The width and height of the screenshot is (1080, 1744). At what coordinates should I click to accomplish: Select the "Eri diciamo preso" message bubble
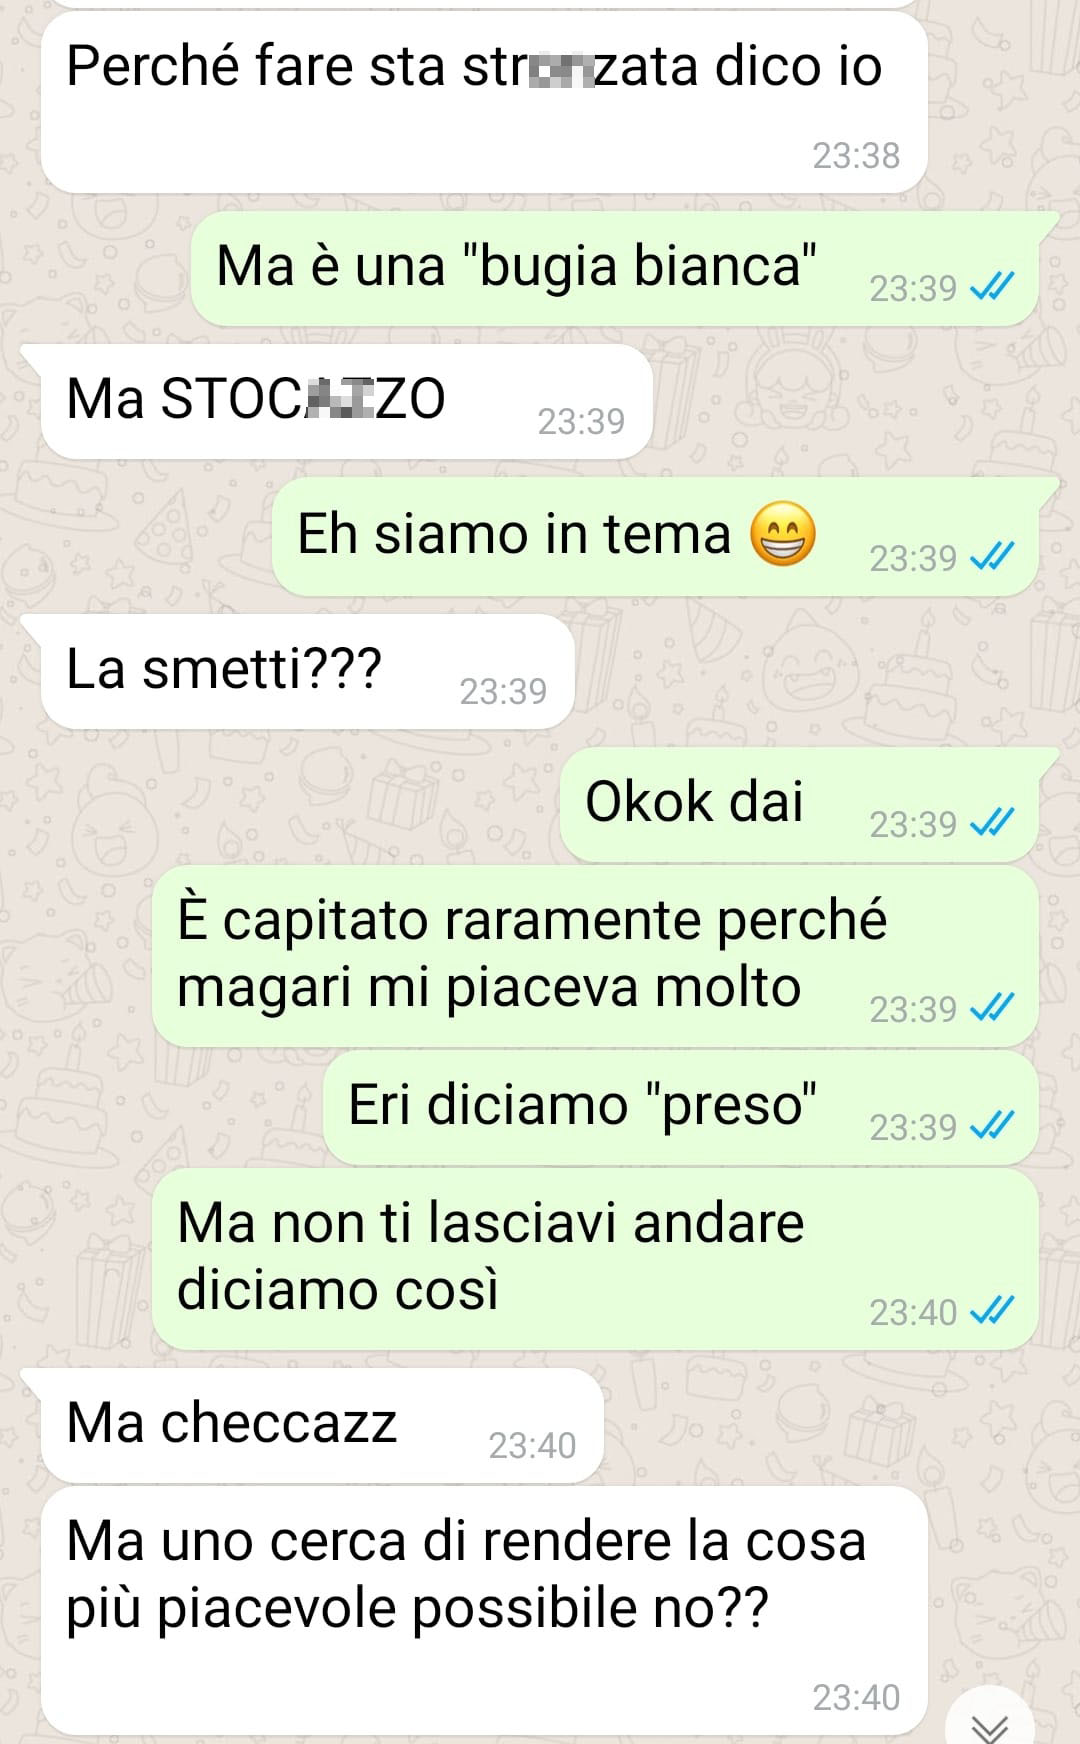(680, 1108)
